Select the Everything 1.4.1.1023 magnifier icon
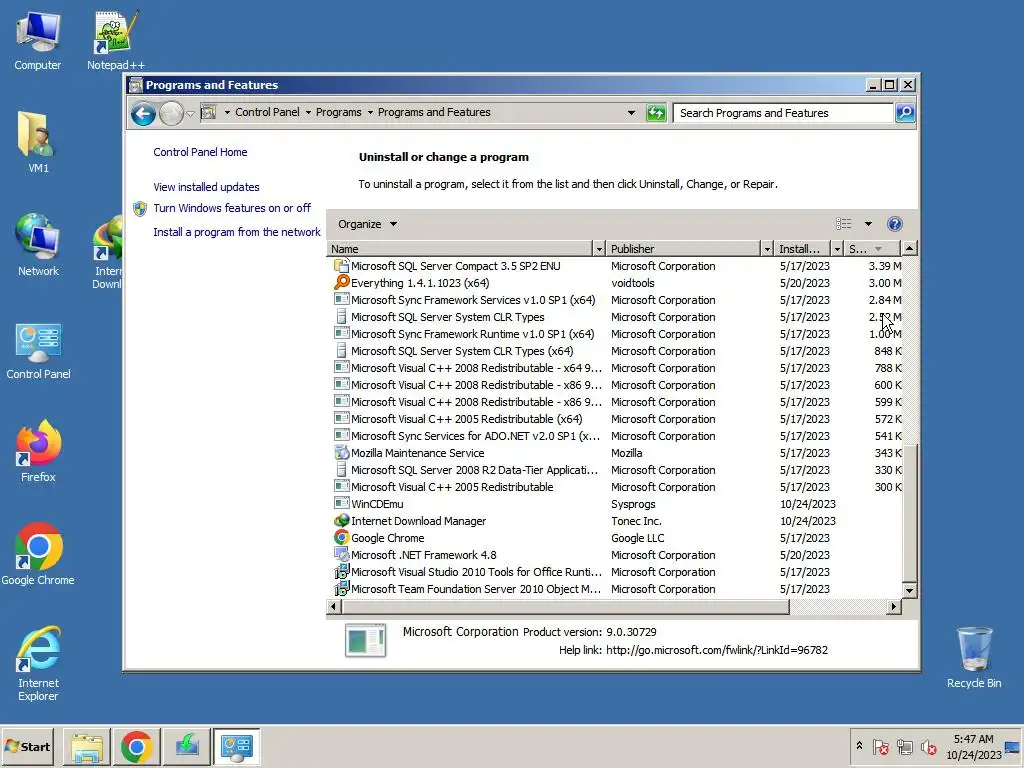 click(342, 283)
